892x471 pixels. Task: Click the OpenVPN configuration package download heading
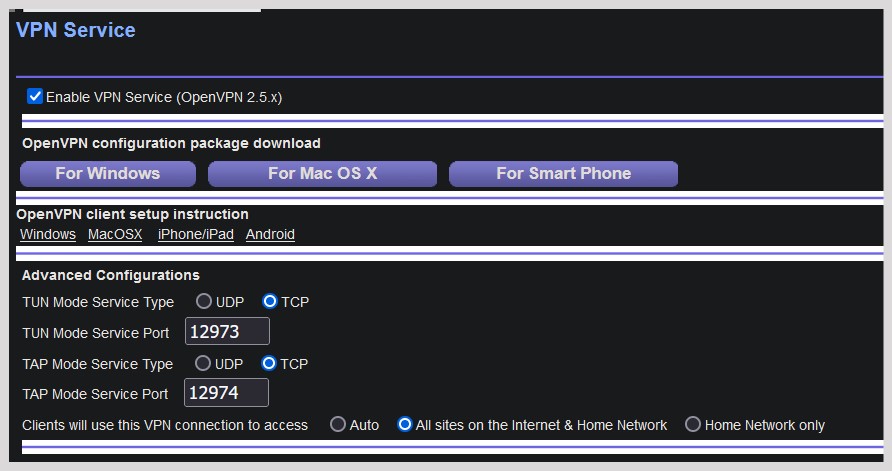coord(171,143)
